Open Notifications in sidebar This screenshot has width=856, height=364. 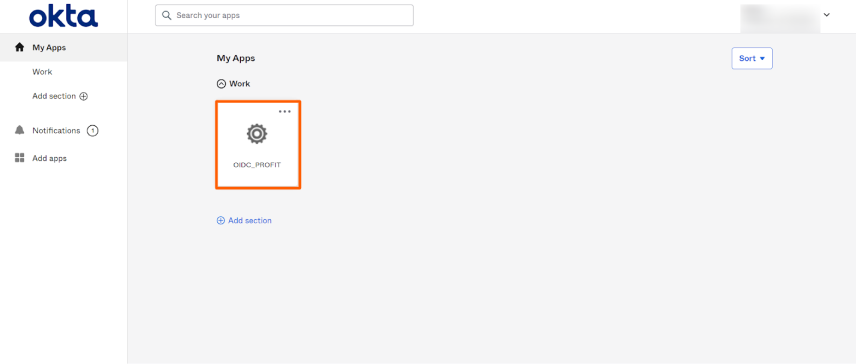[x=56, y=130]
